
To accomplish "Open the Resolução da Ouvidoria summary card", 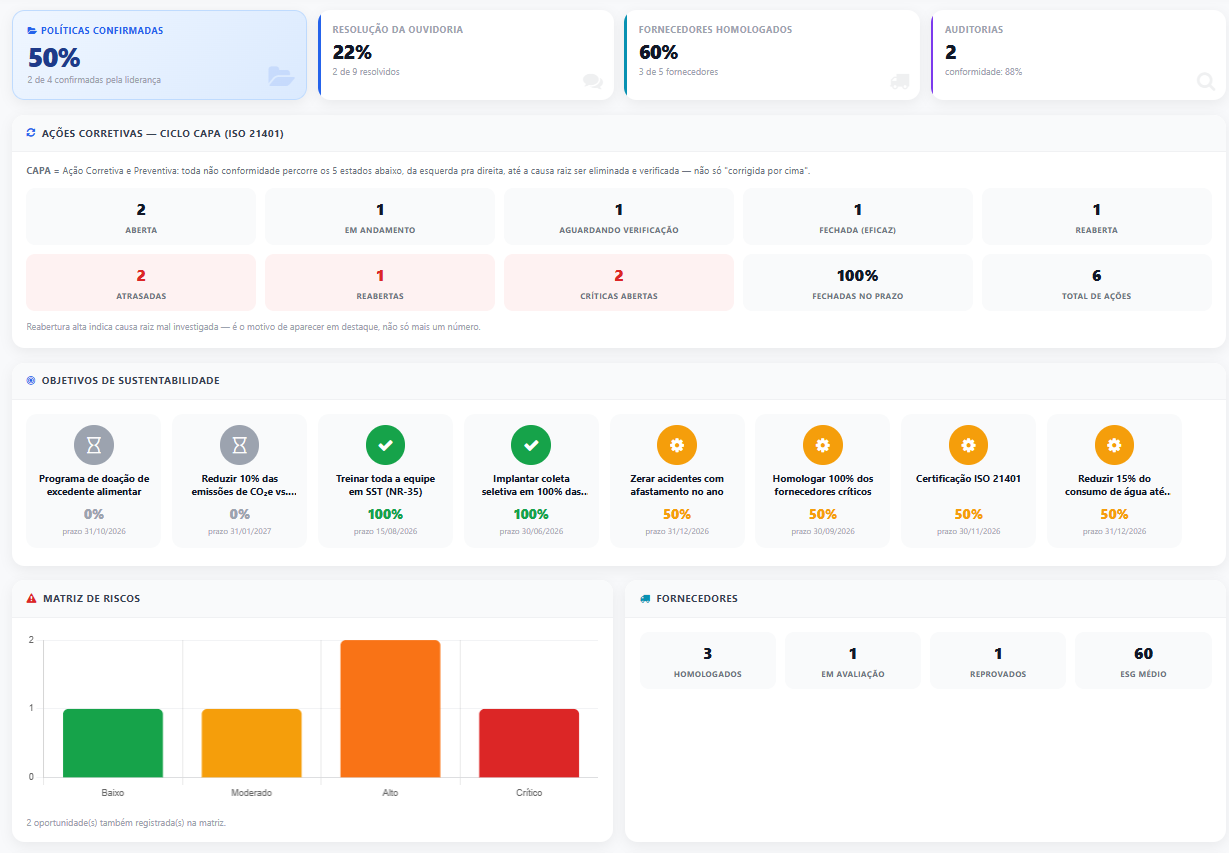I will click(x=465, y=55).
